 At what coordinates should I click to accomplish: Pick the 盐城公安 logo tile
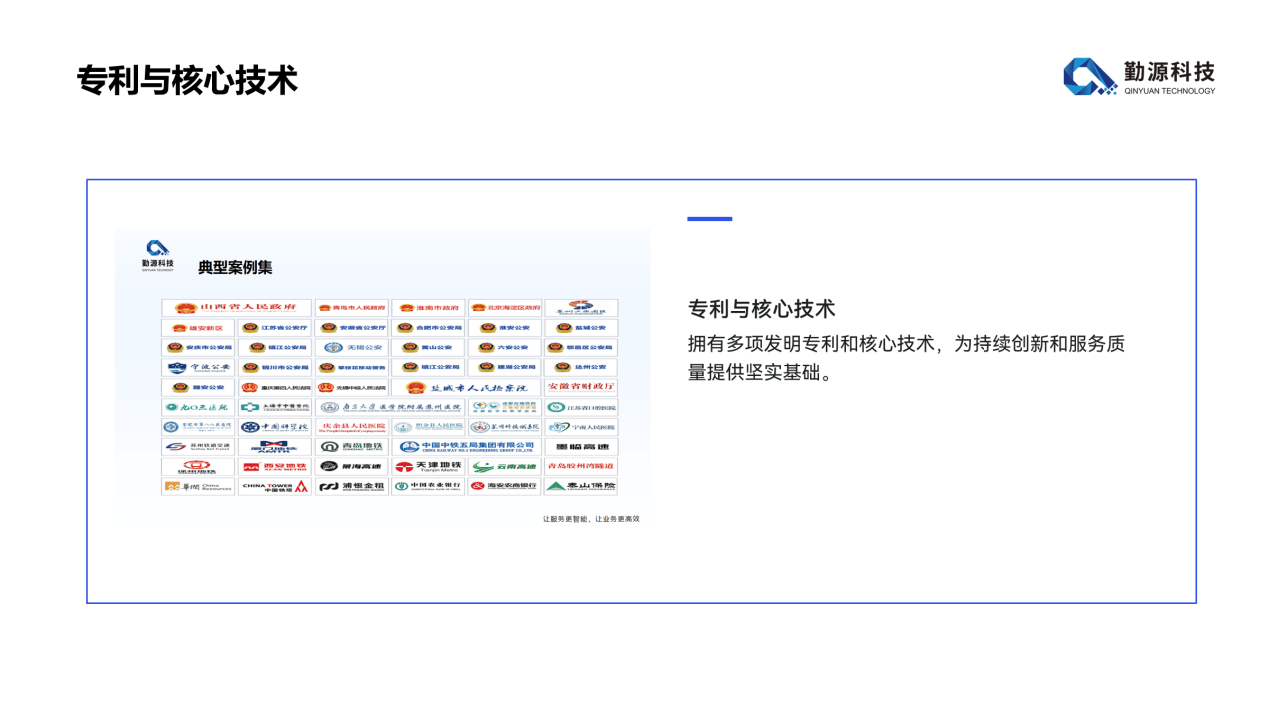pos(581,328)
